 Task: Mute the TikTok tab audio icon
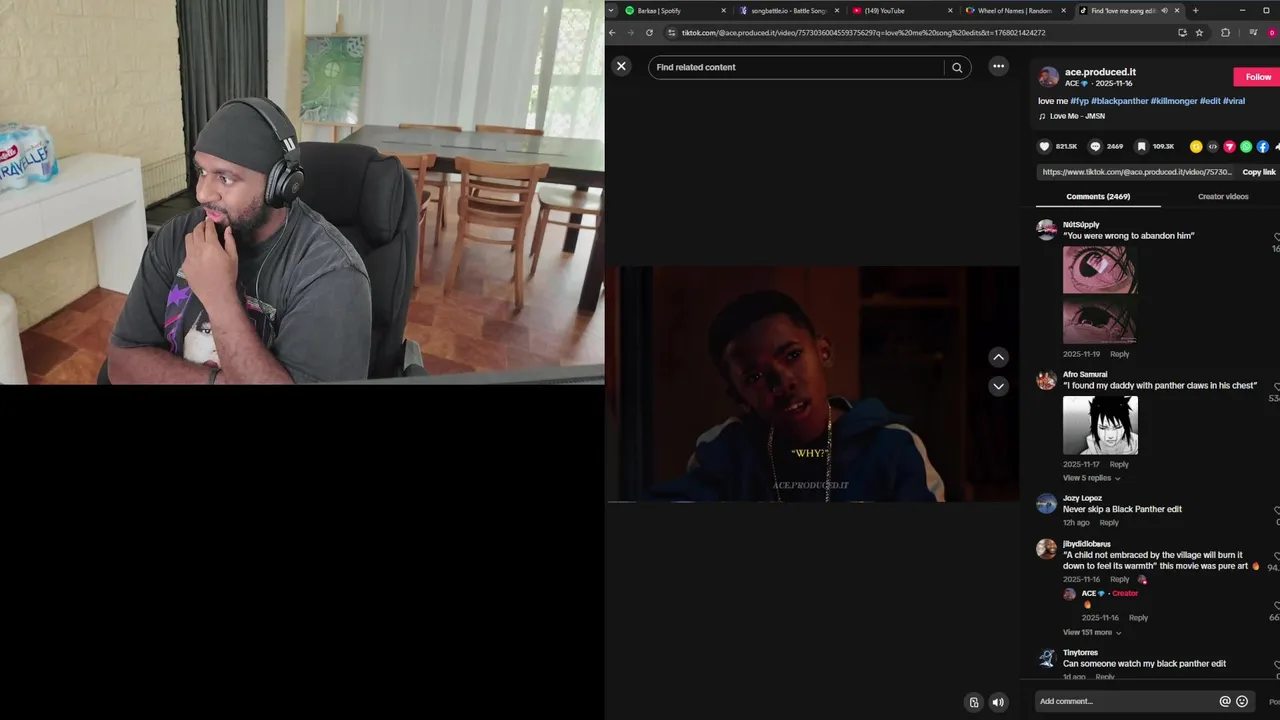tap(1164, 10)
